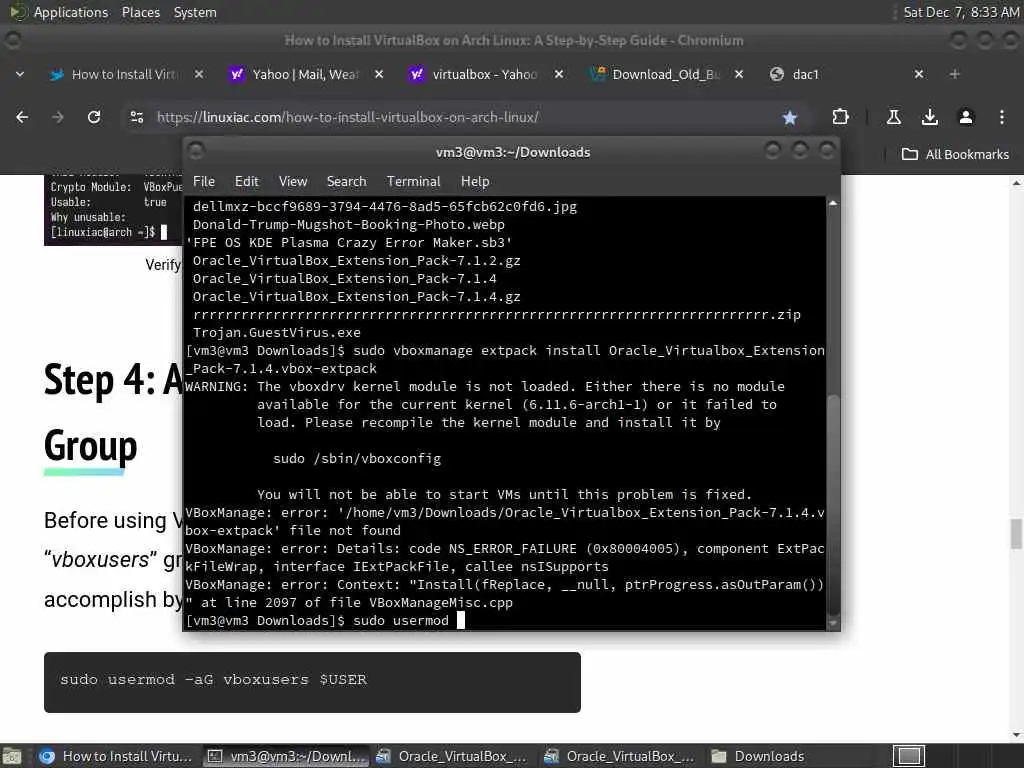Switch to first Oracle_VirtualBox taskbar item
This screenshot has height=768, width=1024.
tap(453, 756)
